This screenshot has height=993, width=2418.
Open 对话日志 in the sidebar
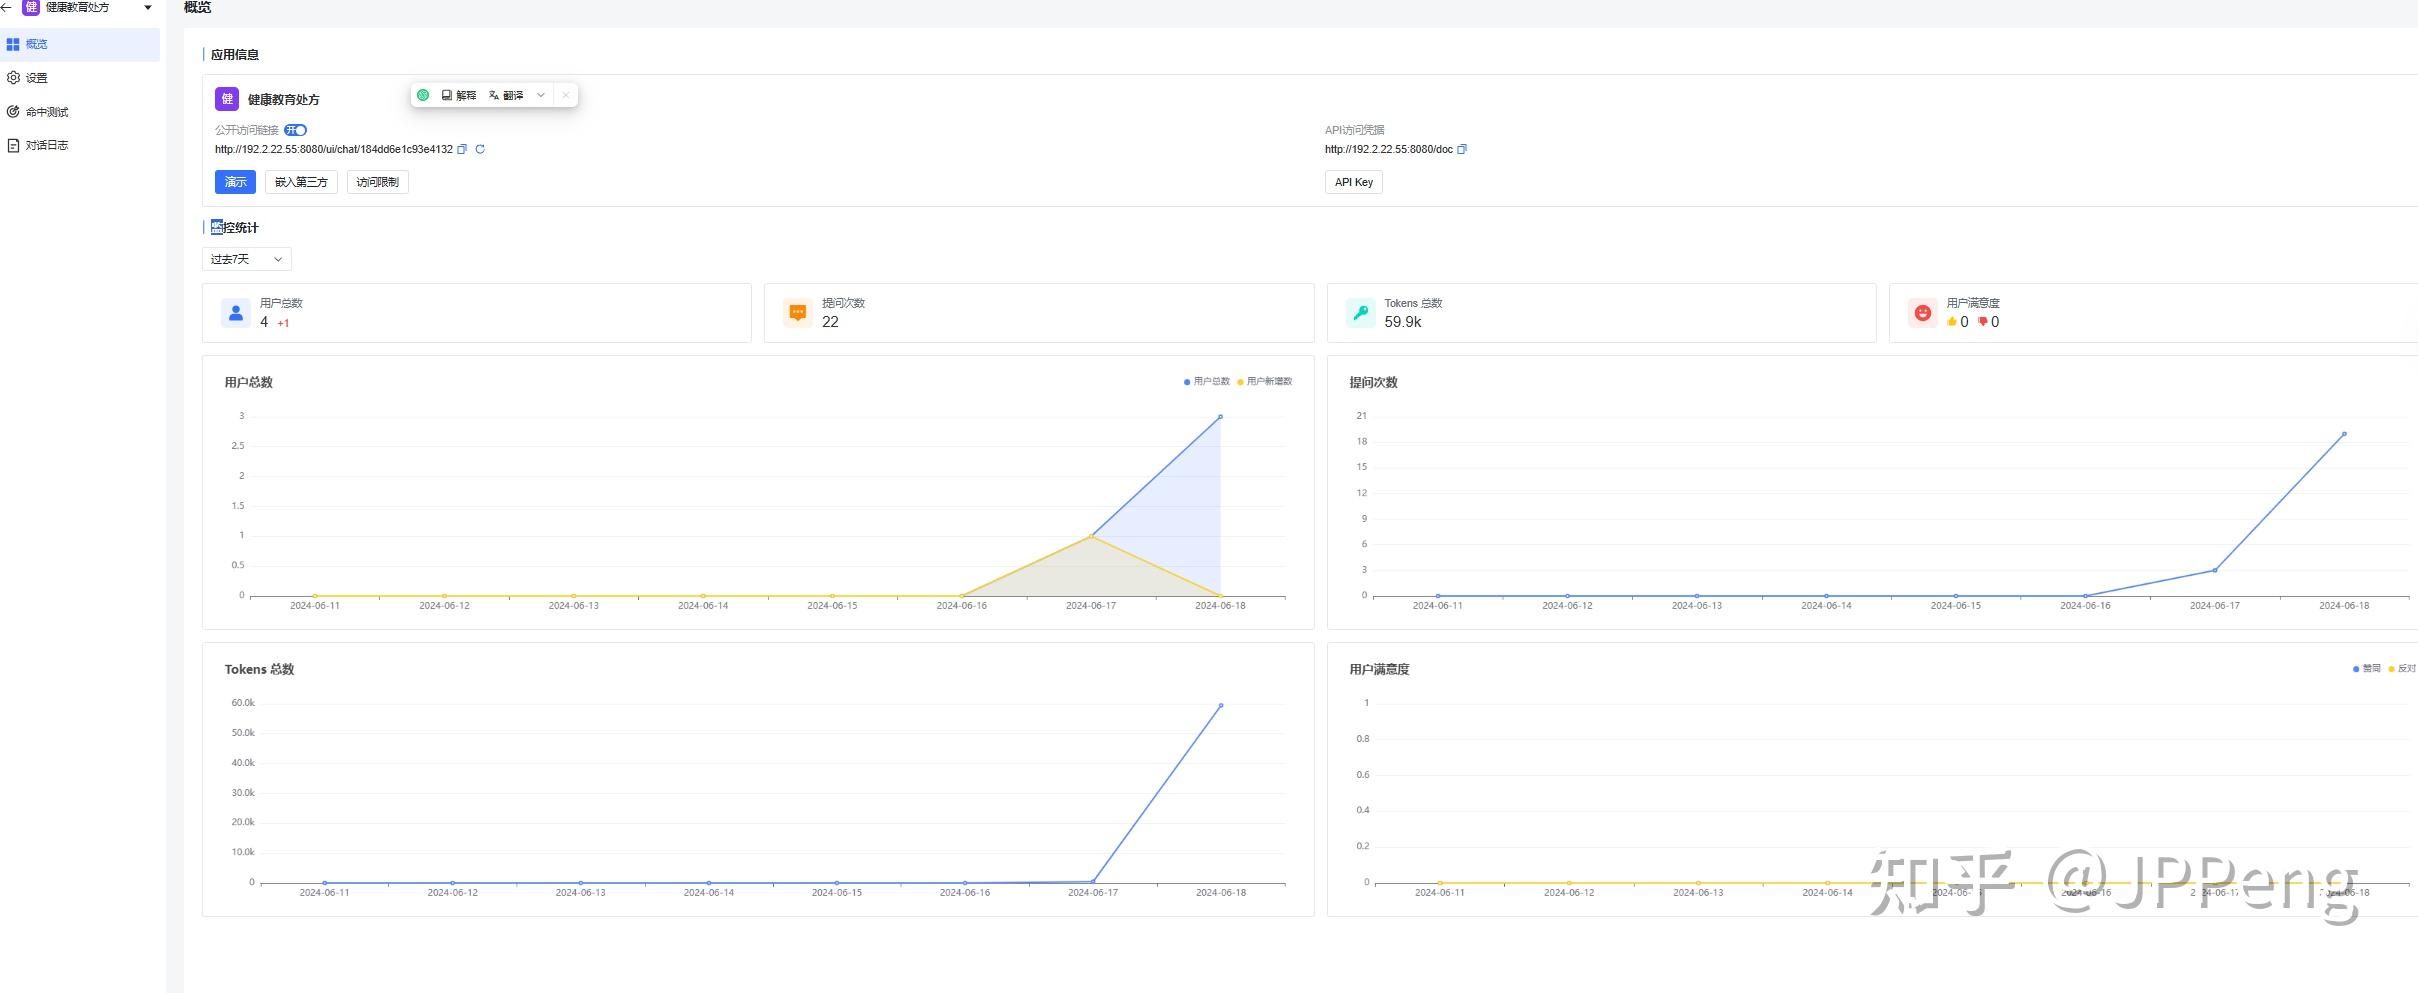(x=46, y=145)
